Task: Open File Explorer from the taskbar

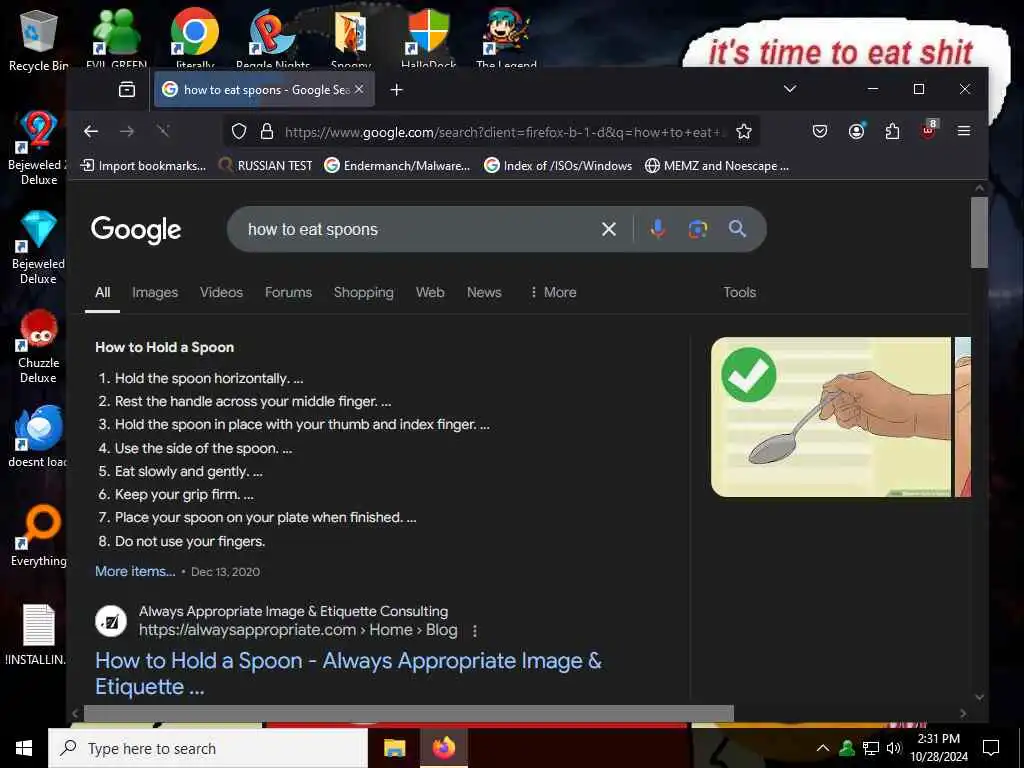Action: tap(394, 748)
